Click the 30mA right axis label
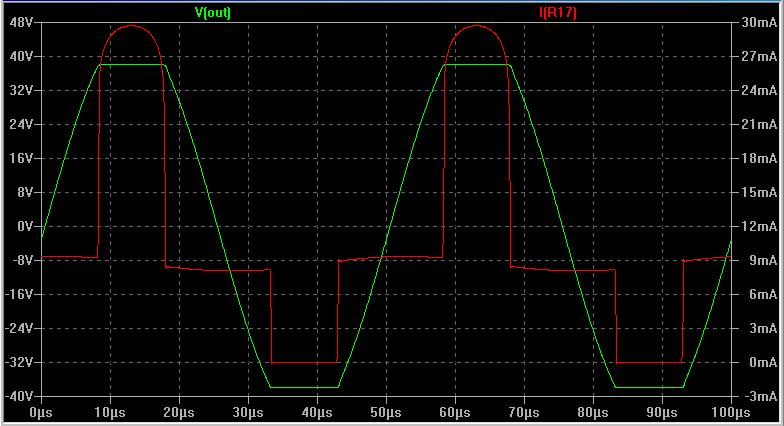The height and width of the screenshot is (426, 784). 759,22
